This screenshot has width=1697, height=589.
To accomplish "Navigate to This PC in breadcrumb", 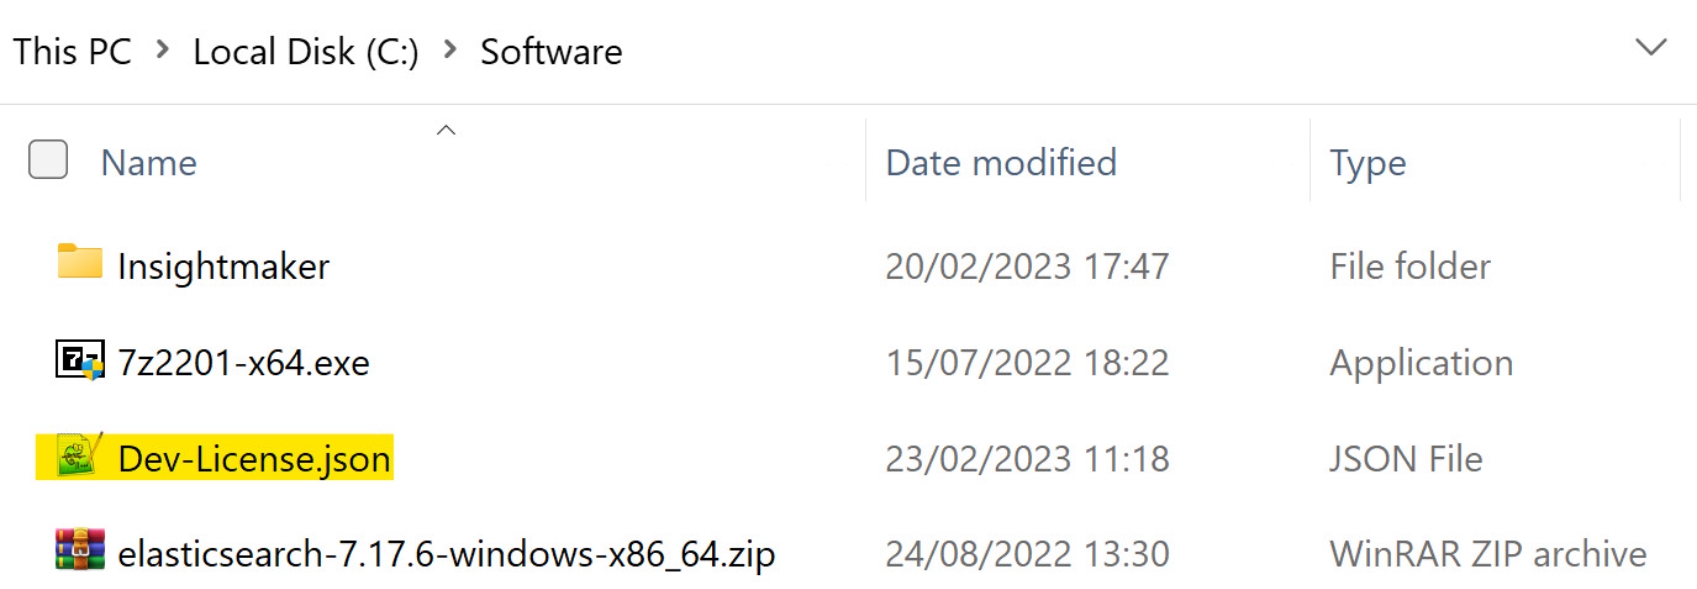I will [72, 52].
